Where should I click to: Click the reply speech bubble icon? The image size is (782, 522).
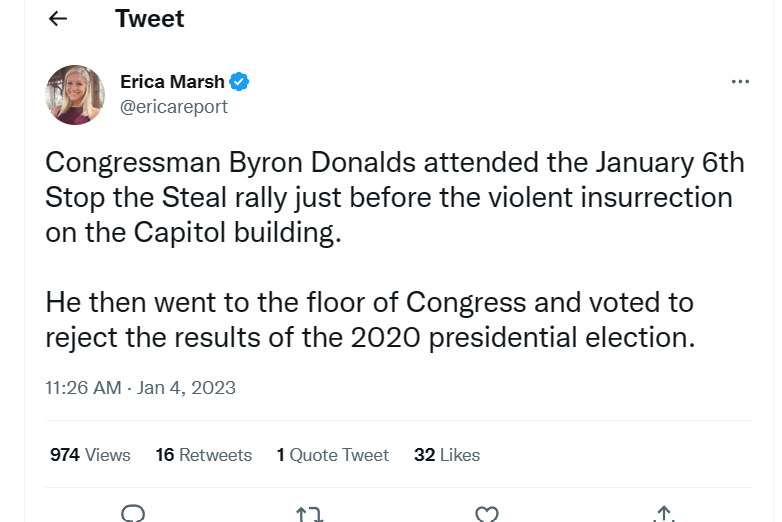(133, 514)
